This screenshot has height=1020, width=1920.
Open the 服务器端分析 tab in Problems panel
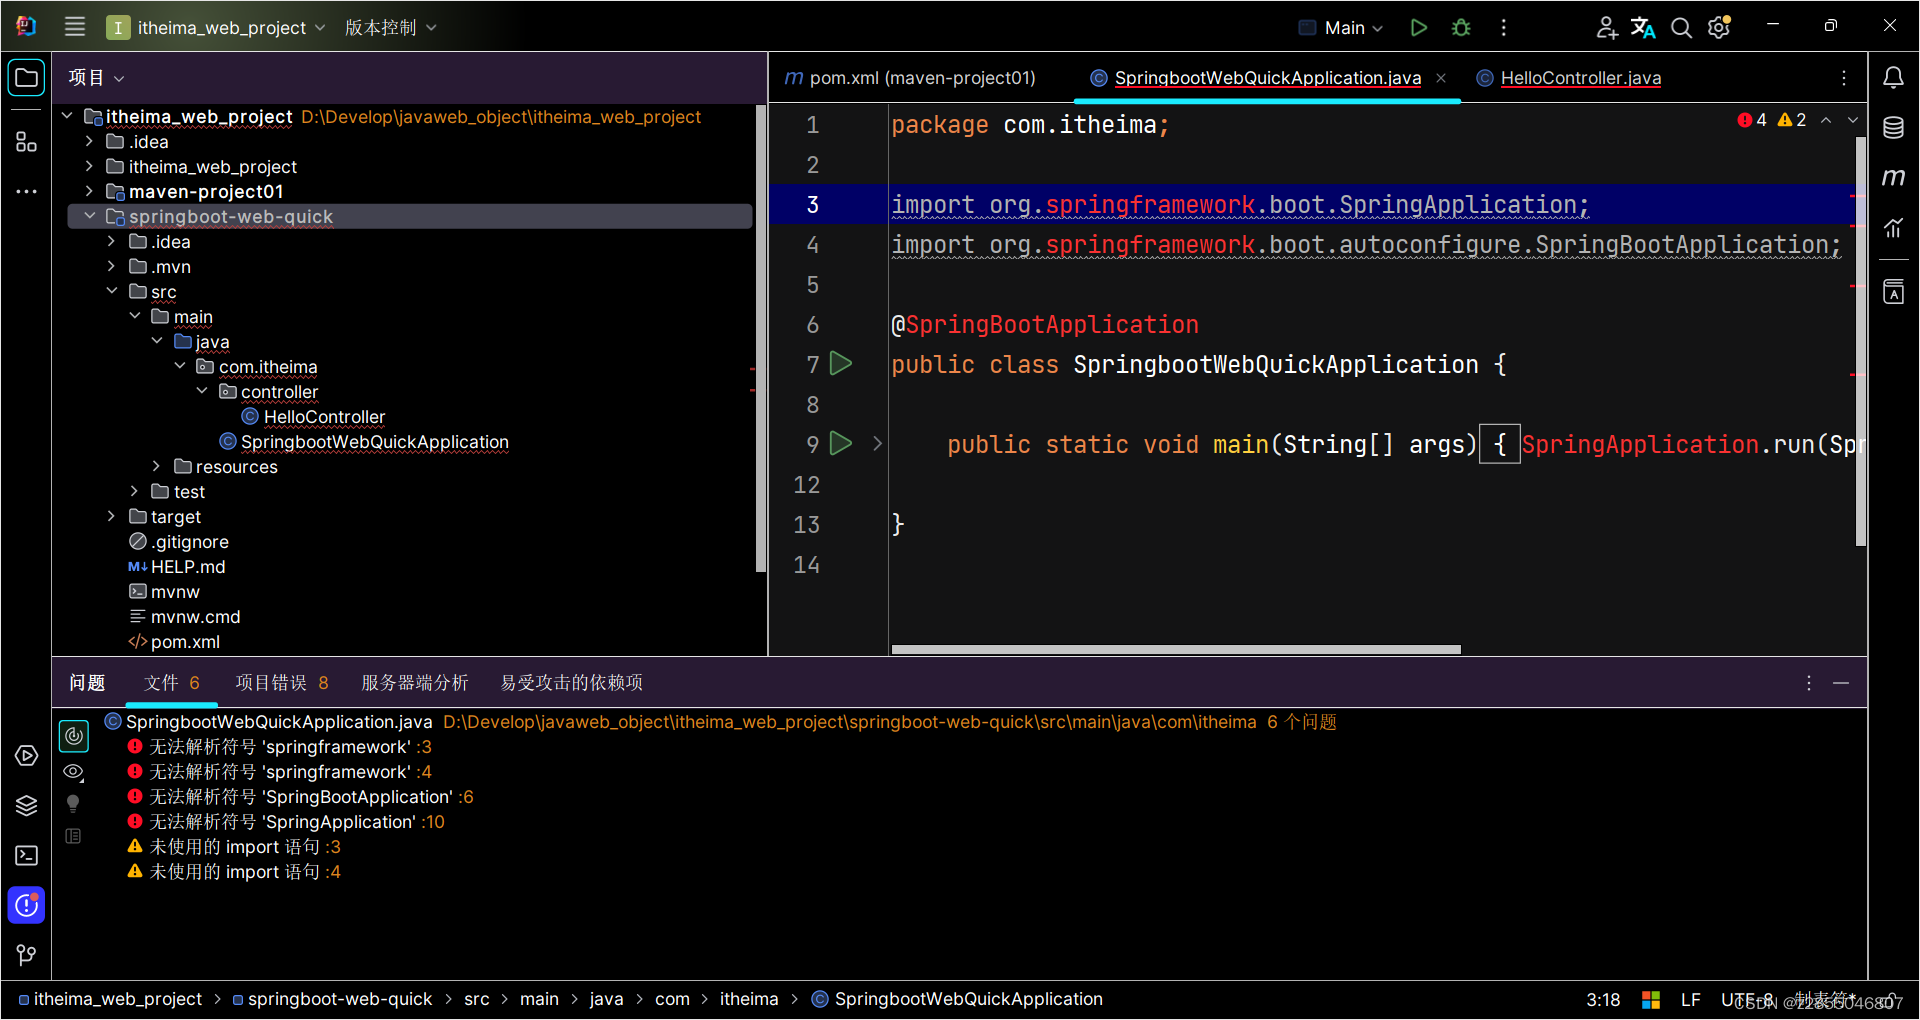(414, 682)
